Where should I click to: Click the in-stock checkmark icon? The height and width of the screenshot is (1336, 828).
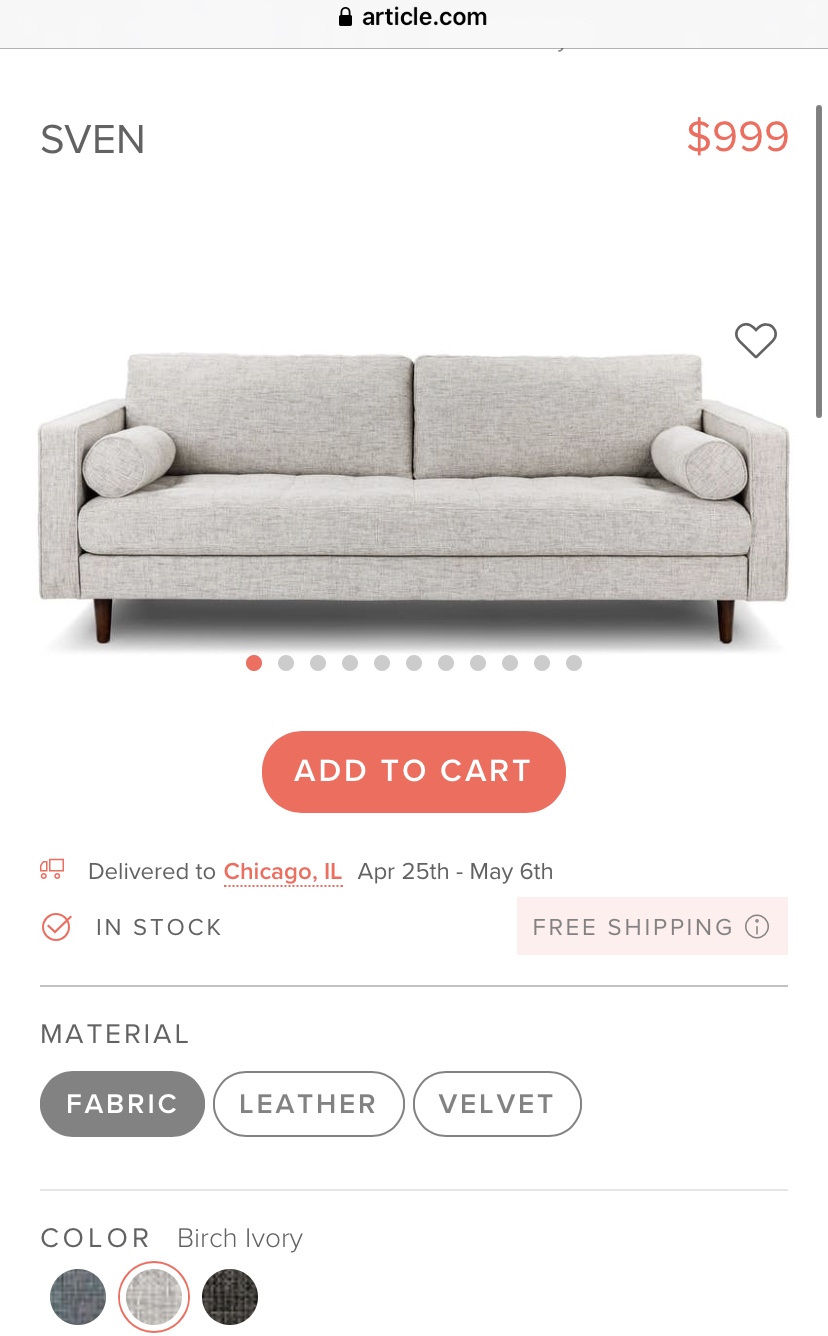tap(56, 927)
